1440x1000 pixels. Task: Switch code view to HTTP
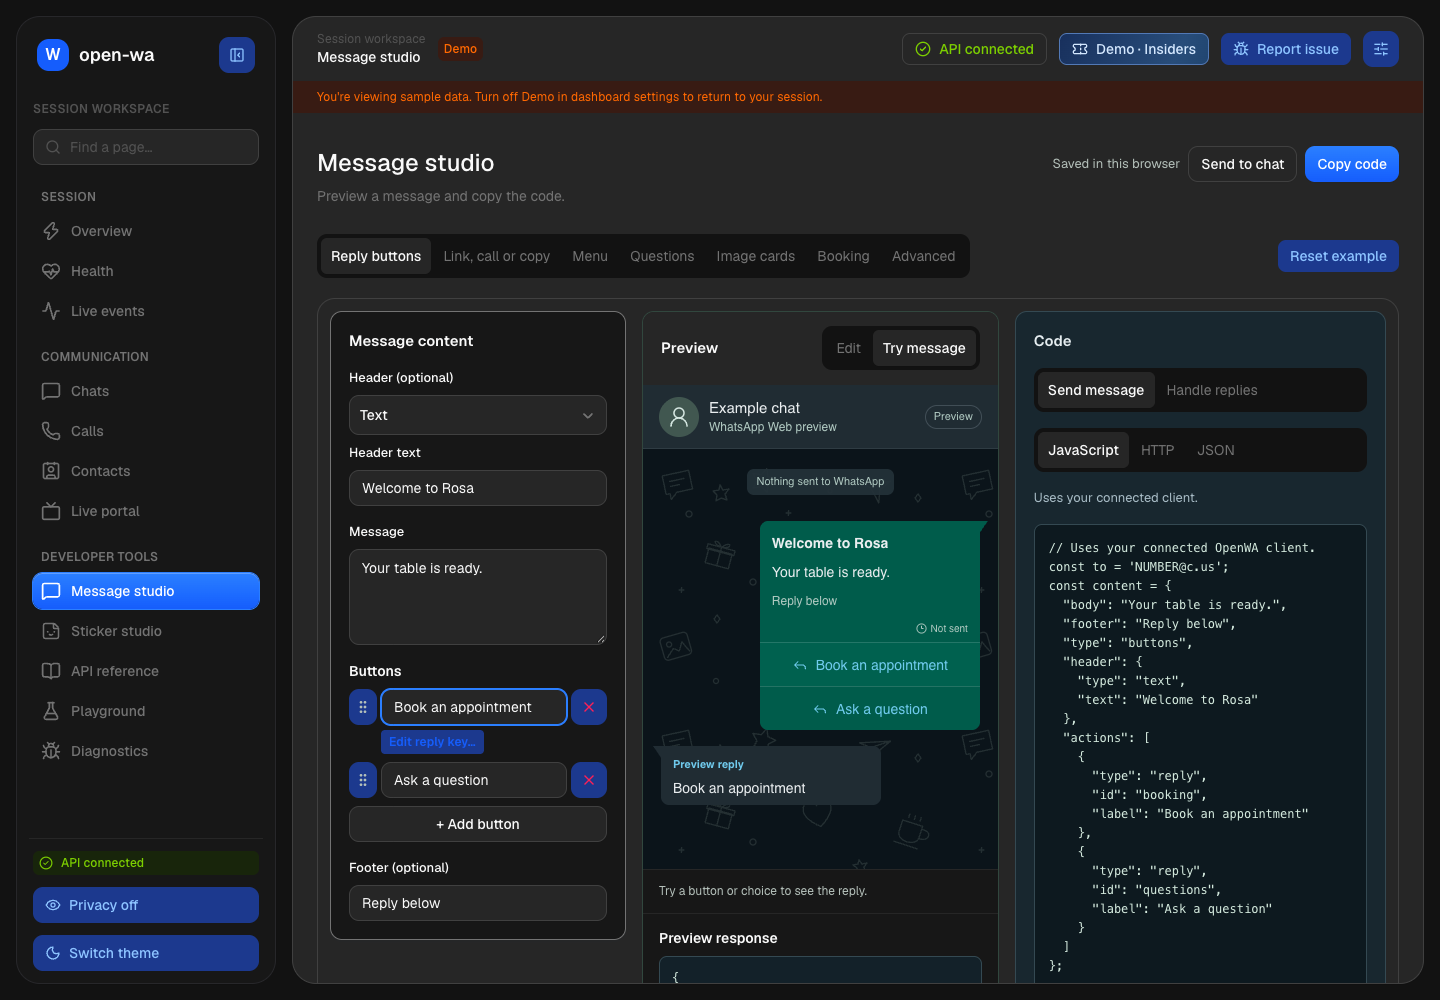[1157, 450]
